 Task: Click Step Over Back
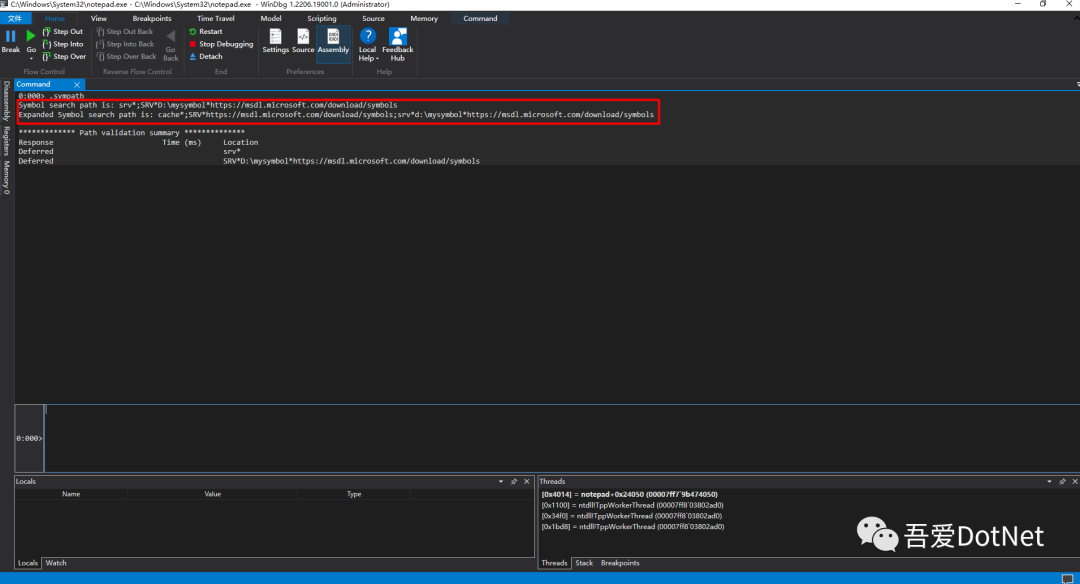coord(127,56)
